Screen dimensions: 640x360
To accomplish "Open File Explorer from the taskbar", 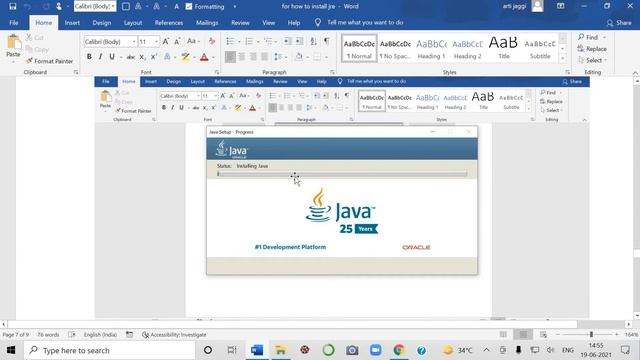I will [x=280, y=350].
